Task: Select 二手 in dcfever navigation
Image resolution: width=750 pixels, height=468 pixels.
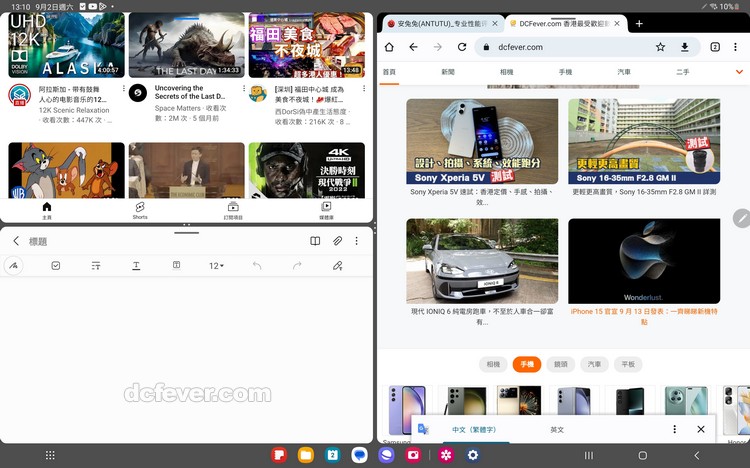Action: pos(683,72)
